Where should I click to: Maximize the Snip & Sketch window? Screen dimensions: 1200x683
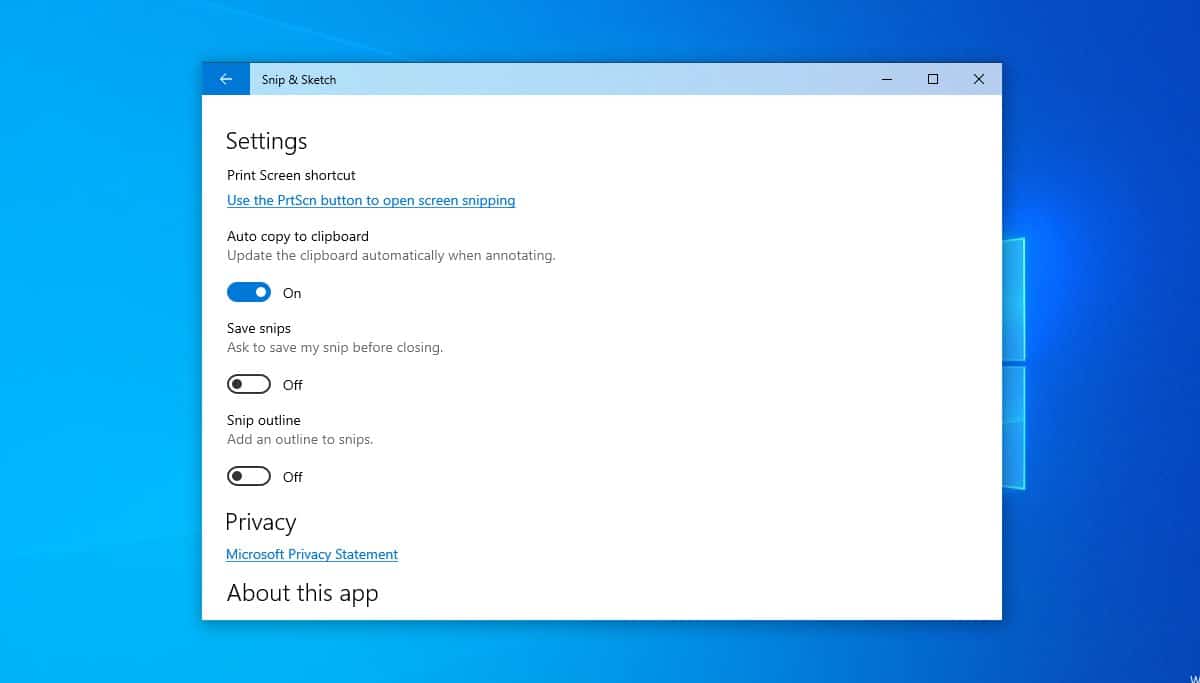(x=933, y=79)
